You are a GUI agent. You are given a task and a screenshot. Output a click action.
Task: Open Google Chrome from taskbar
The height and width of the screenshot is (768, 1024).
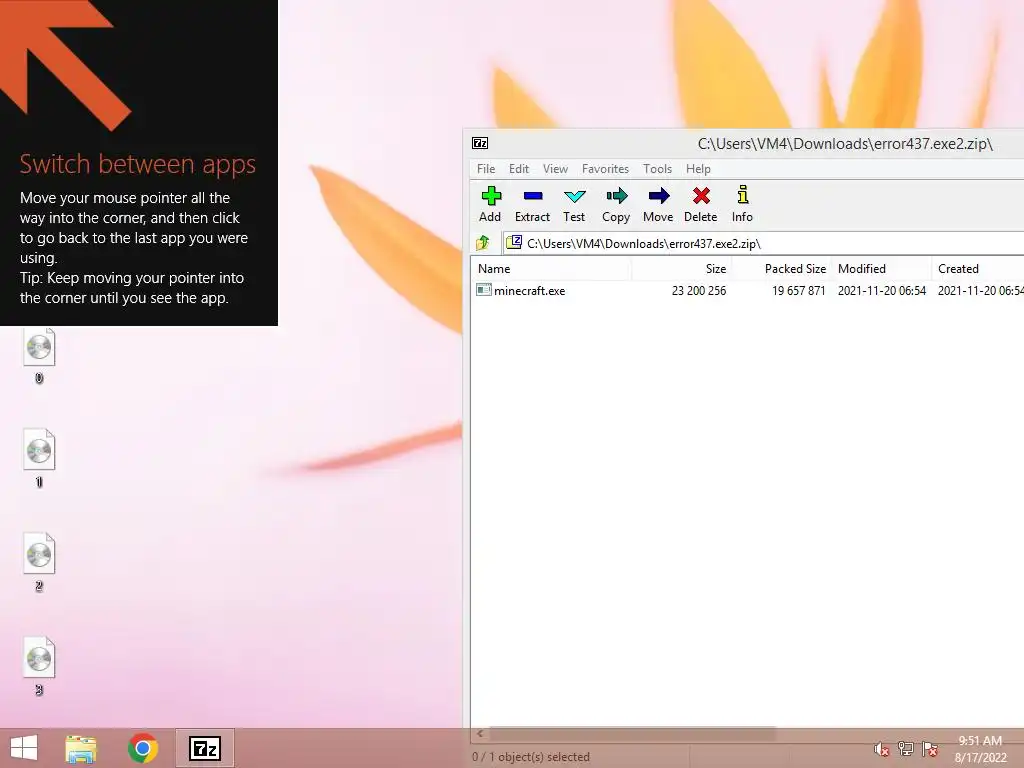tap(143, 748)
